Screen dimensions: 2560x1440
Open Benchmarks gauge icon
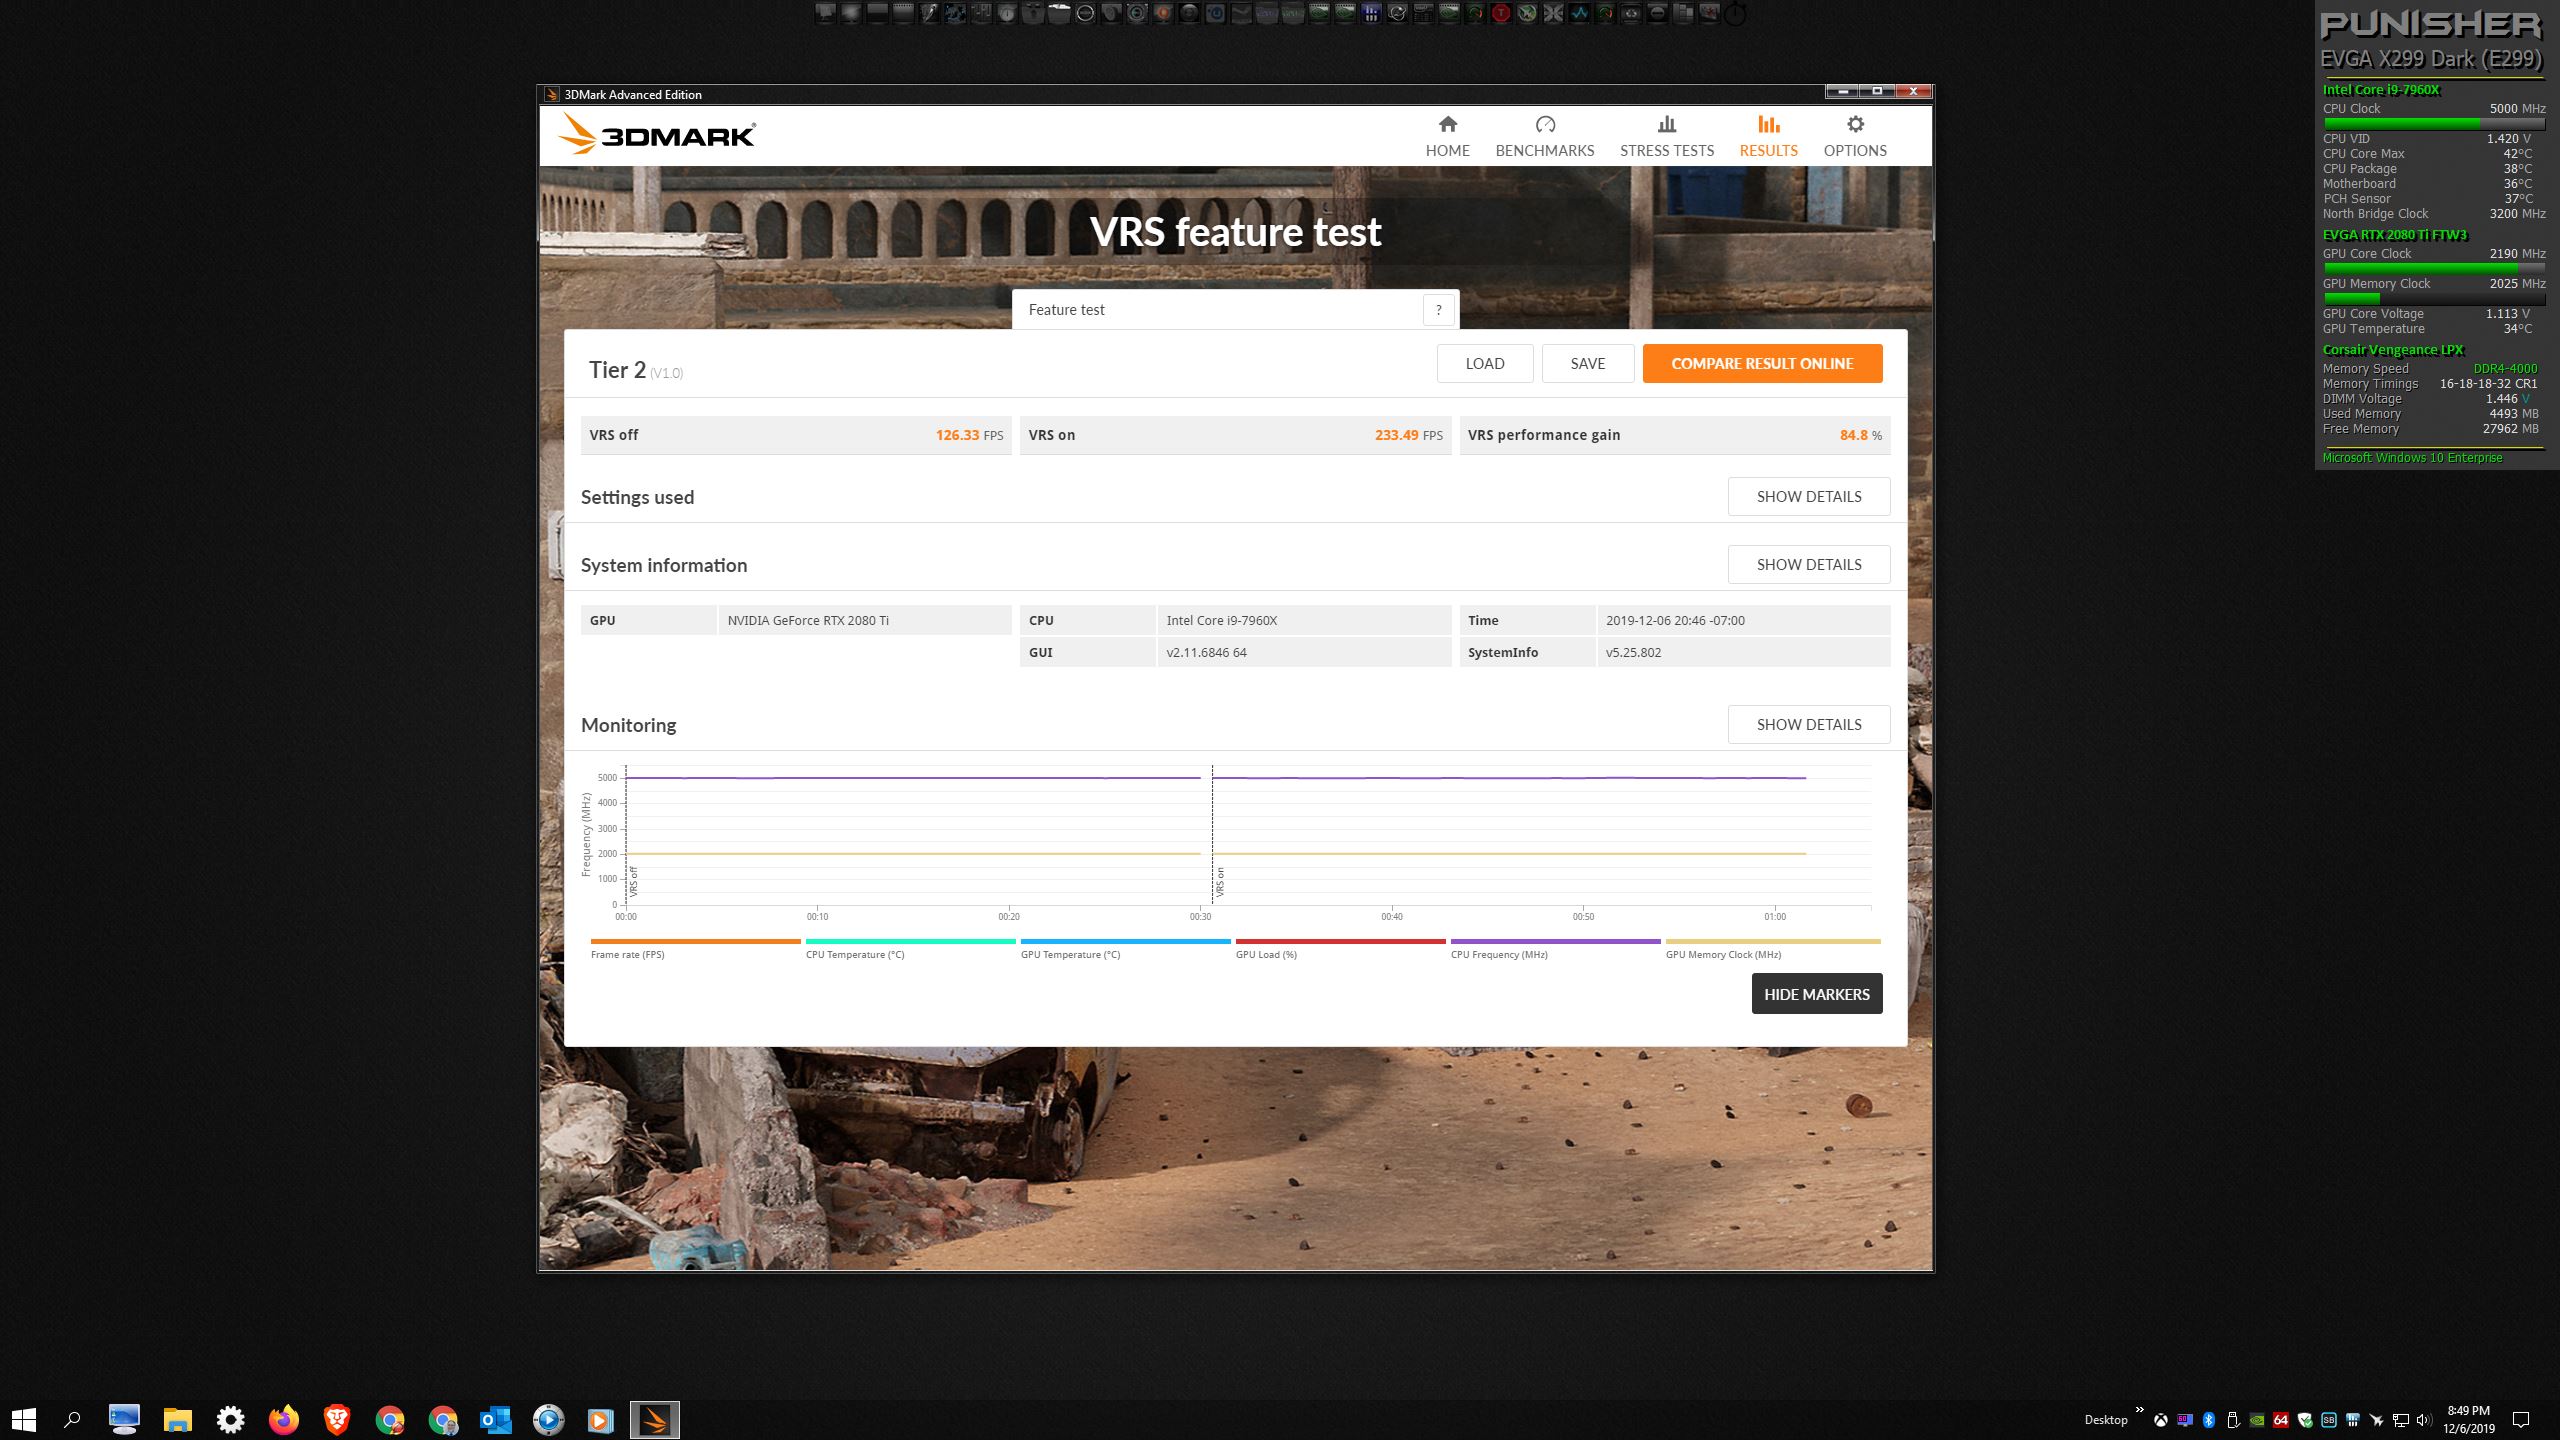click(x=1544, y=125)
